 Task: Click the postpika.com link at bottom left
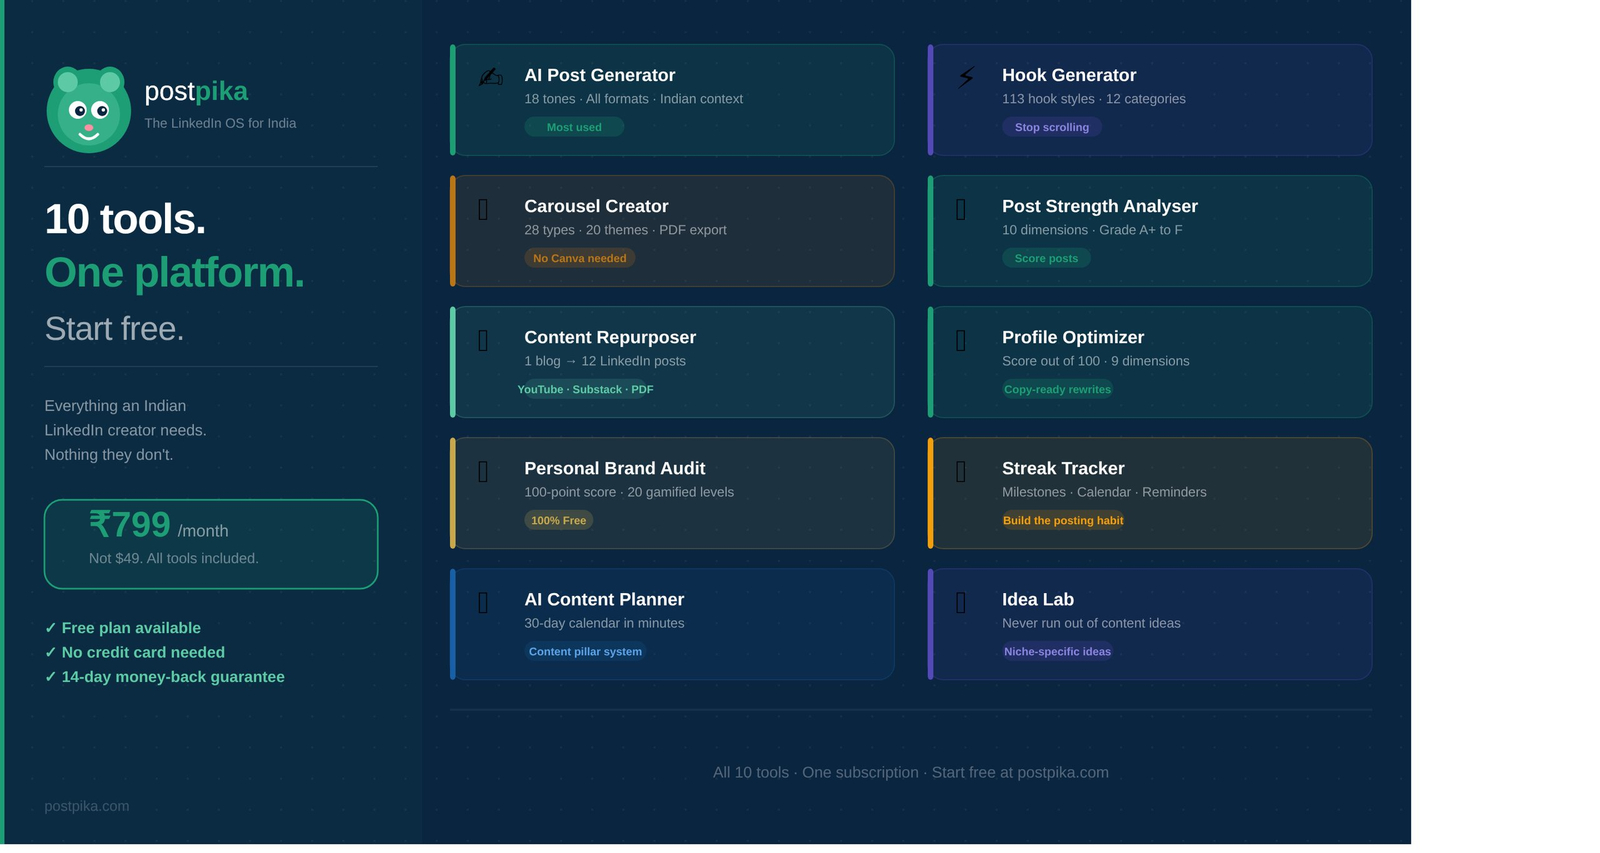click(87, 806)
